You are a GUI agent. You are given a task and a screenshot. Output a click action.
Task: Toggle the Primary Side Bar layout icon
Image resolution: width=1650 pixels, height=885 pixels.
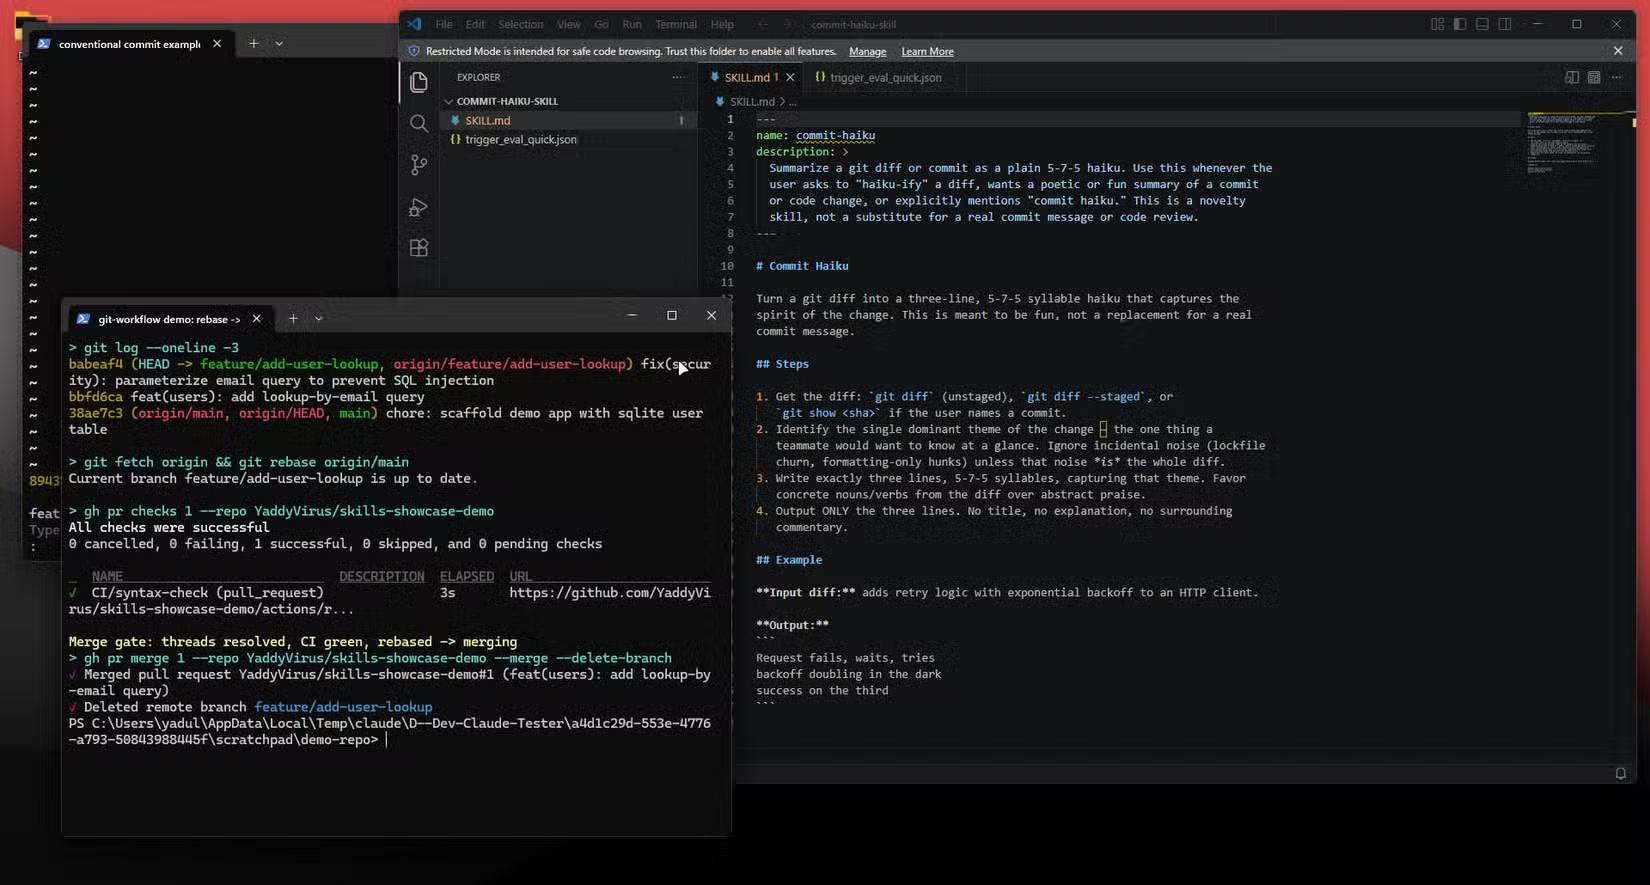(1460, 24)
